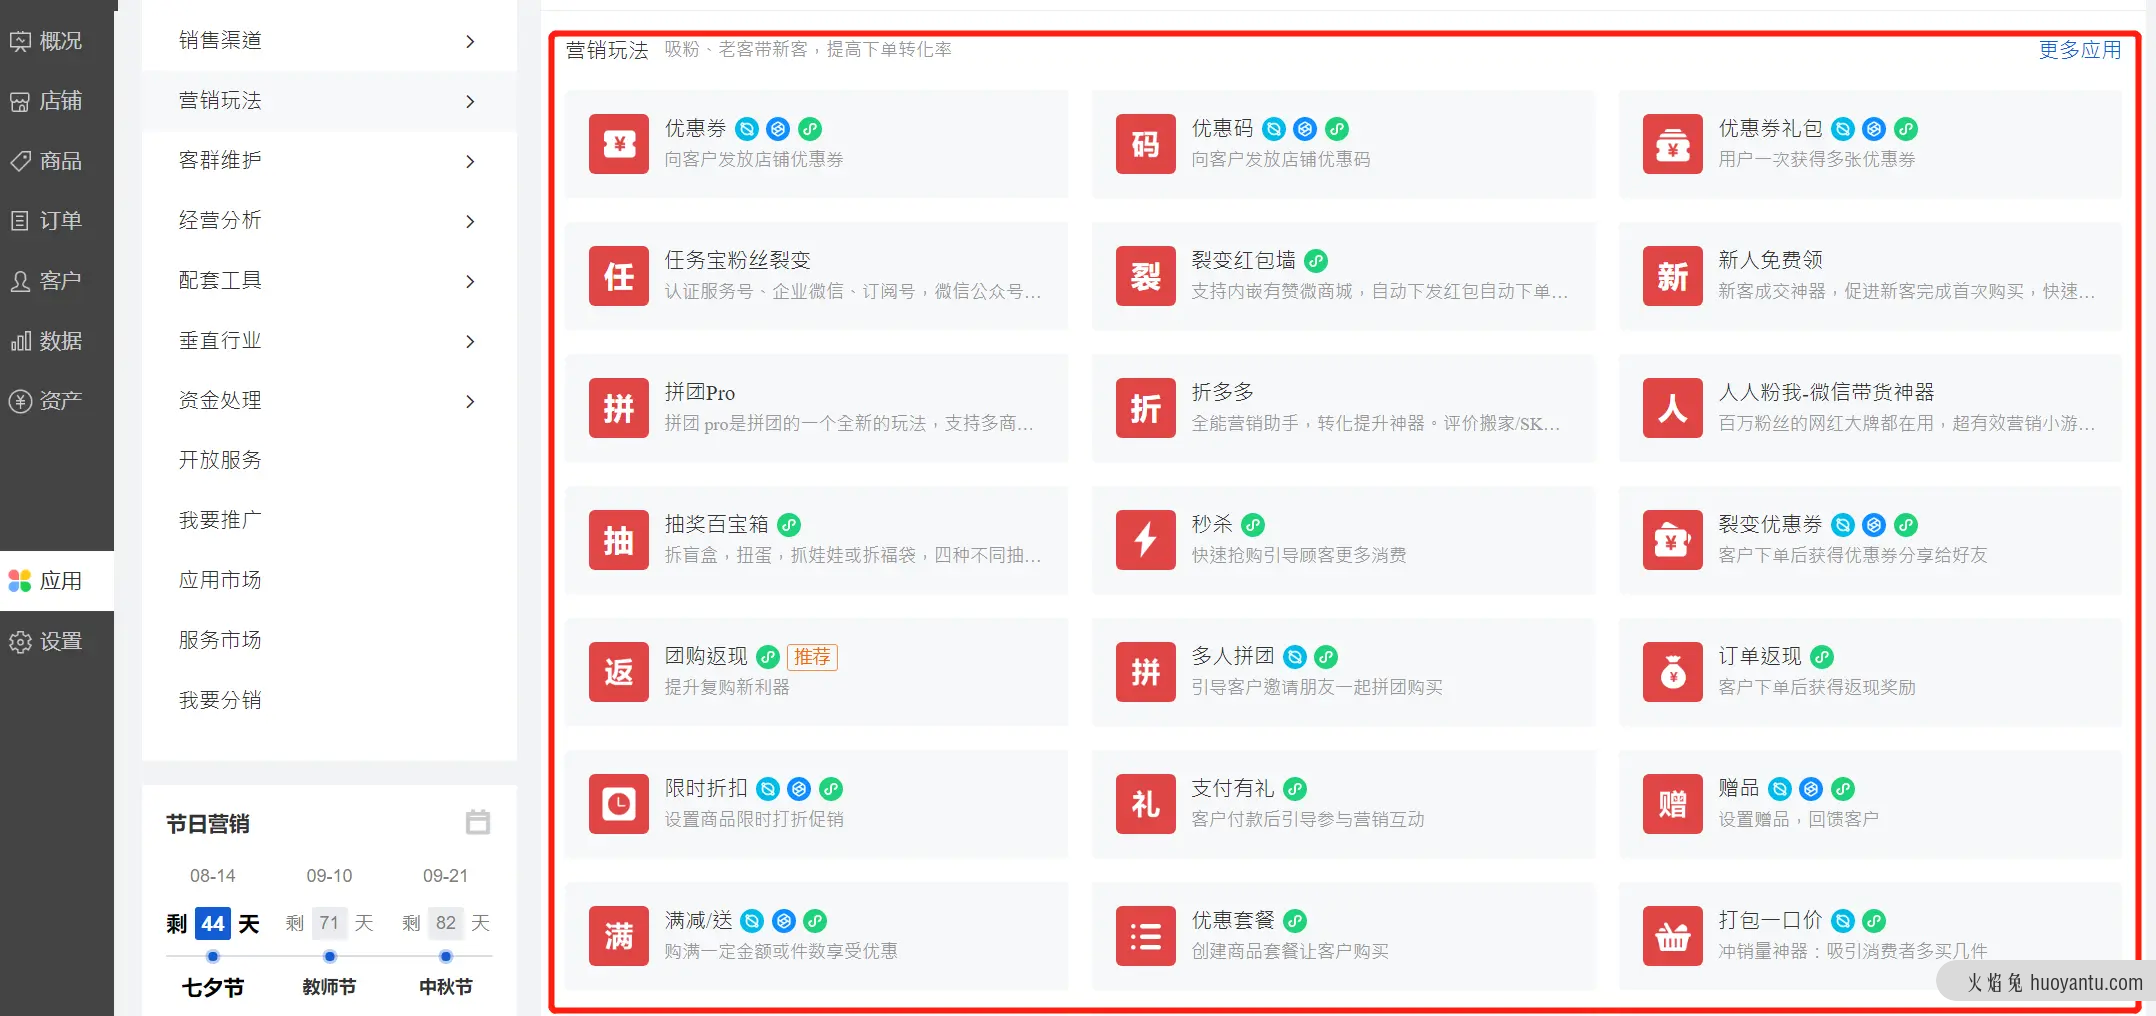Open the 打包一口价 basket icon

tap(1672, 936)
